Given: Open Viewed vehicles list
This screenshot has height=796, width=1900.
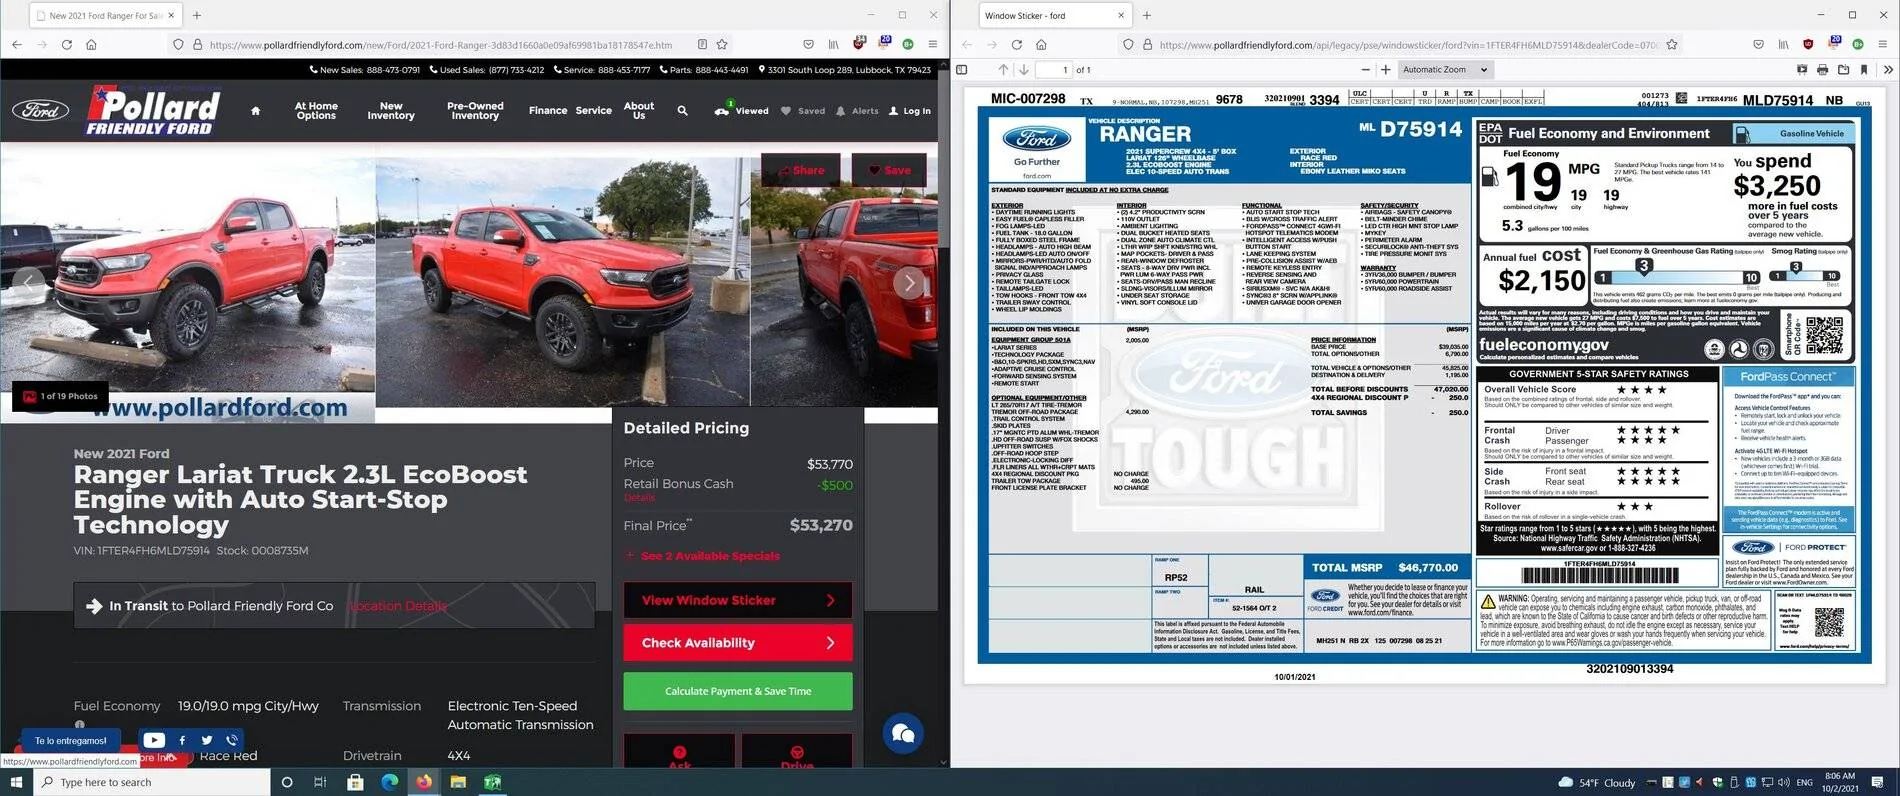Looking at the screenshot, I should coord(741,111).
